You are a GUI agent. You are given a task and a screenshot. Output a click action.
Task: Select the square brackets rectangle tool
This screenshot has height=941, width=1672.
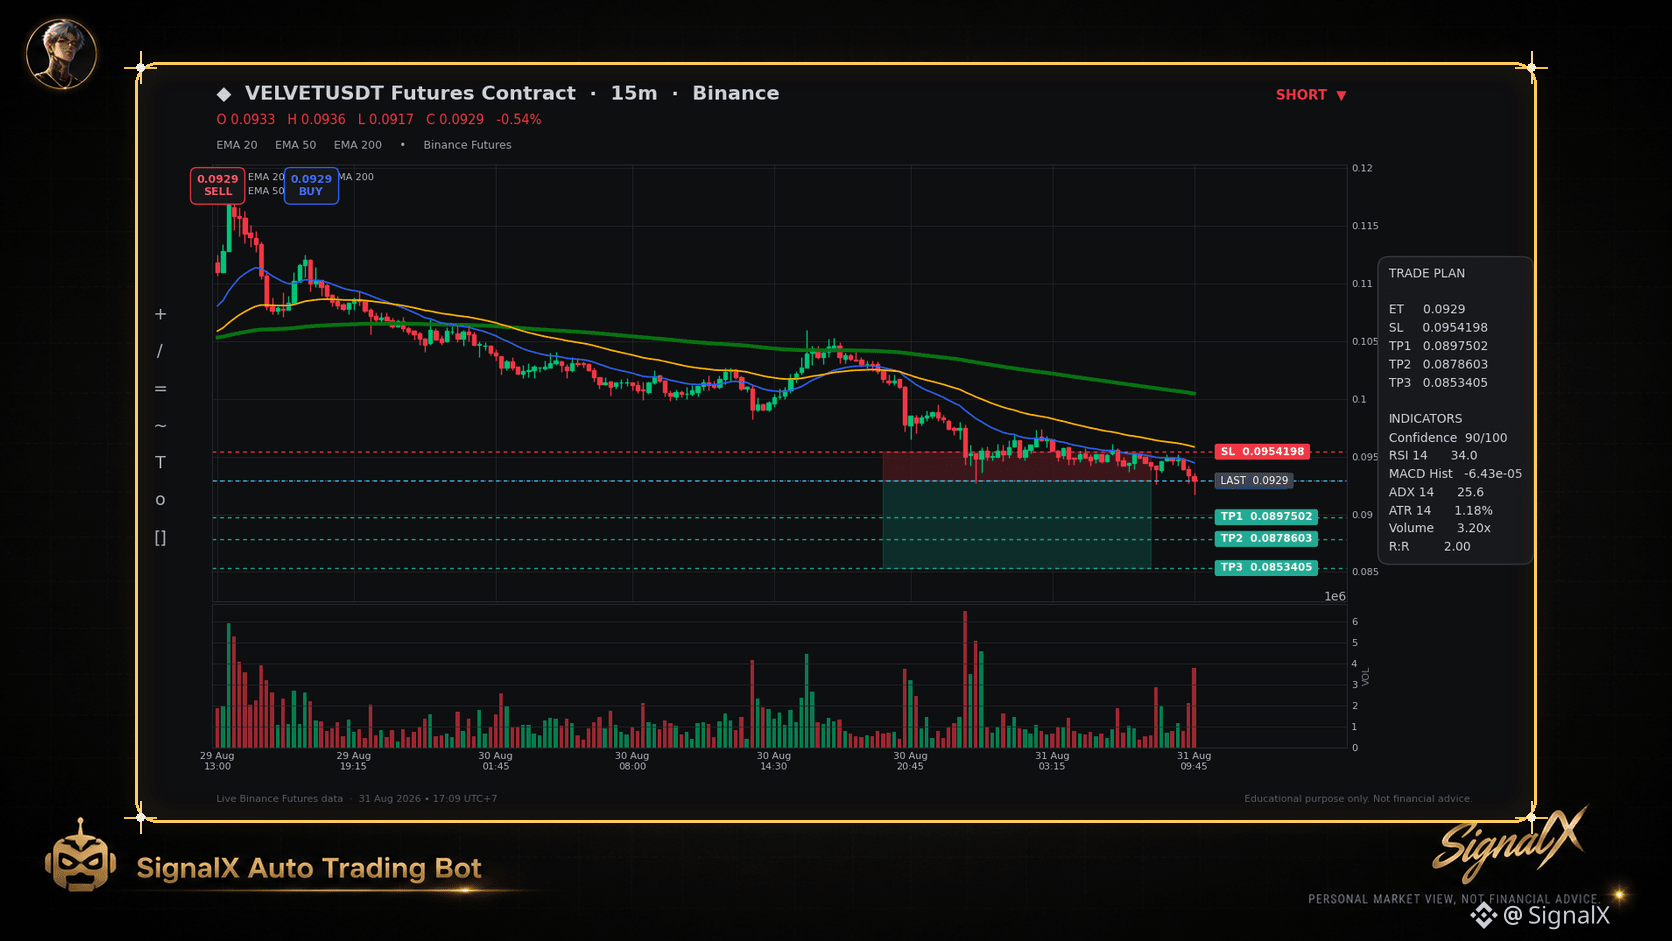click(x=160, y=537)
